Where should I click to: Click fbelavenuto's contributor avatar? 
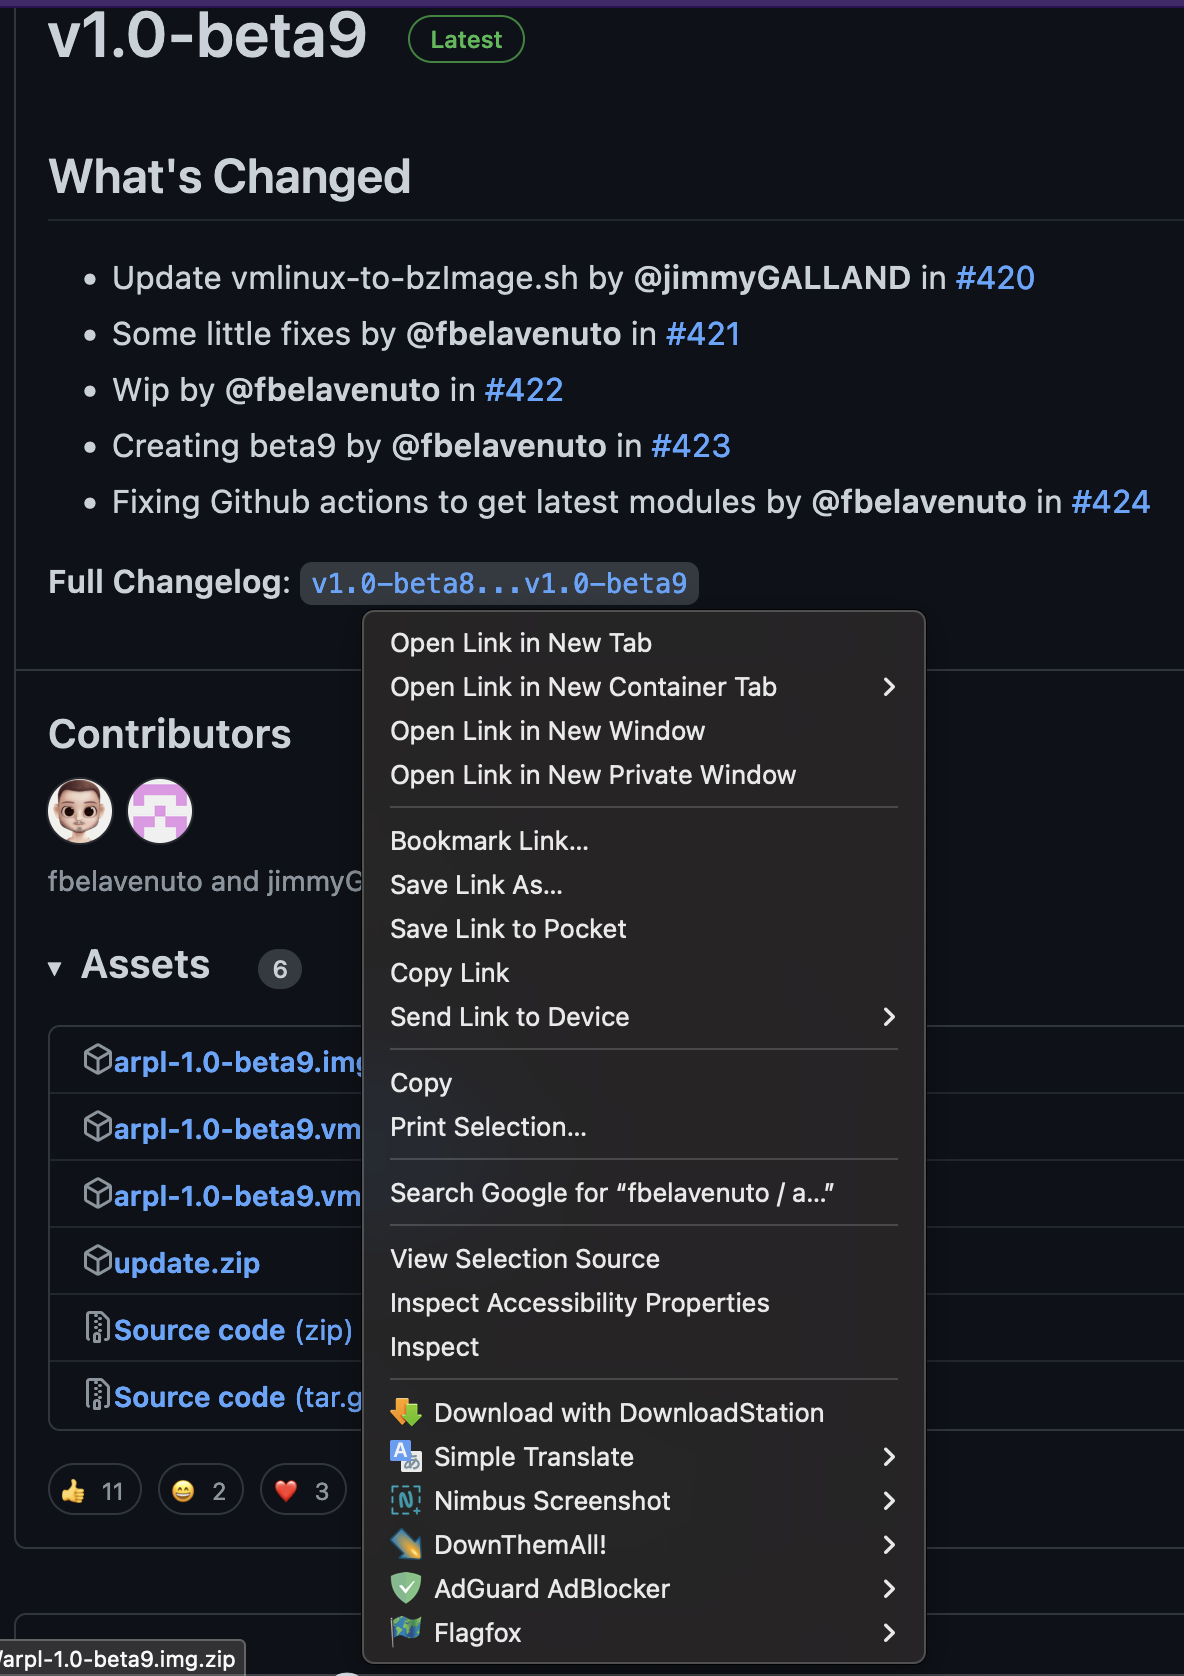[80, 811]
